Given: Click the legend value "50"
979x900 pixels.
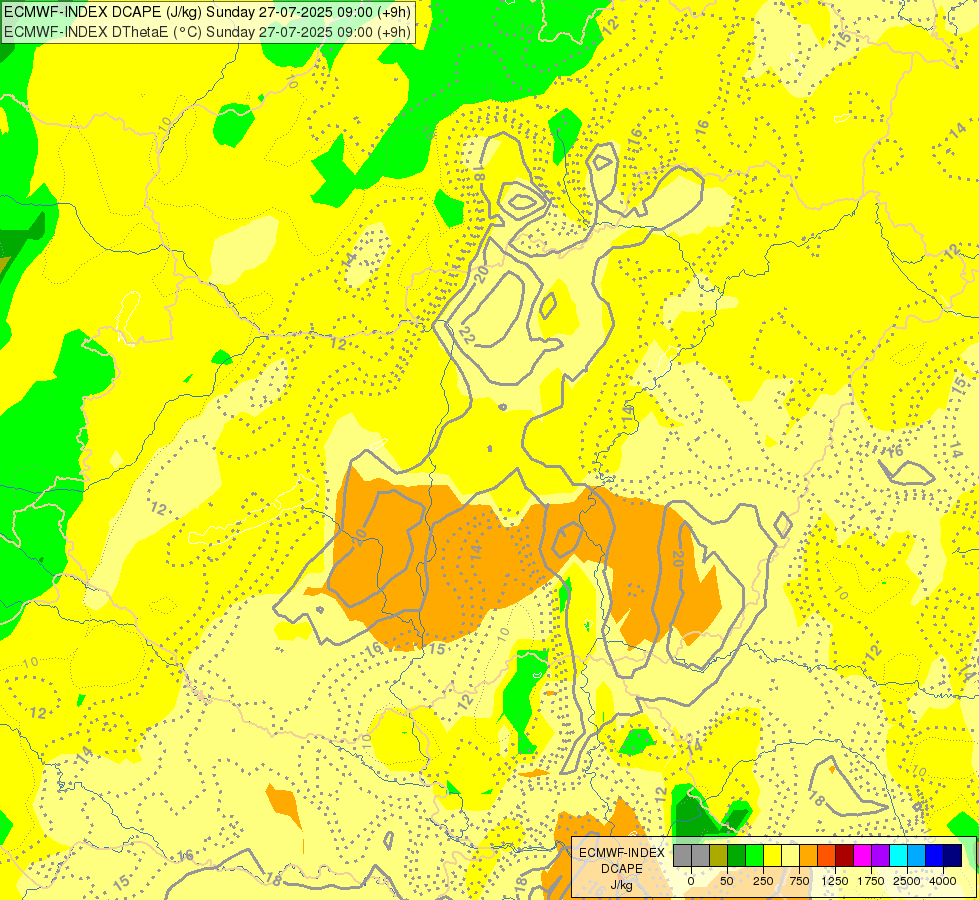Looking at the screenshot, I should click(727, 881).
